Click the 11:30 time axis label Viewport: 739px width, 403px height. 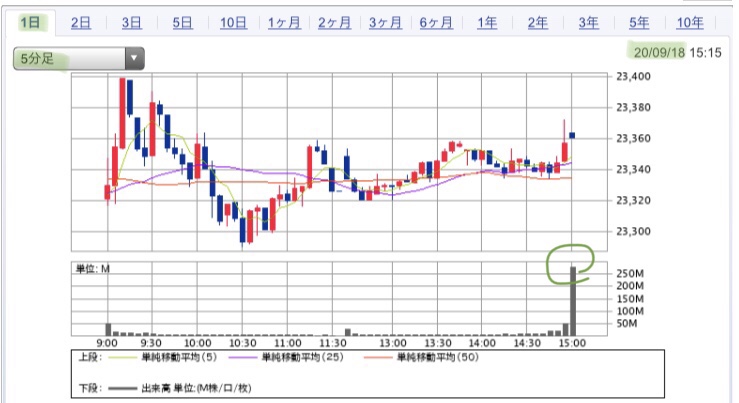pos(333,343)
